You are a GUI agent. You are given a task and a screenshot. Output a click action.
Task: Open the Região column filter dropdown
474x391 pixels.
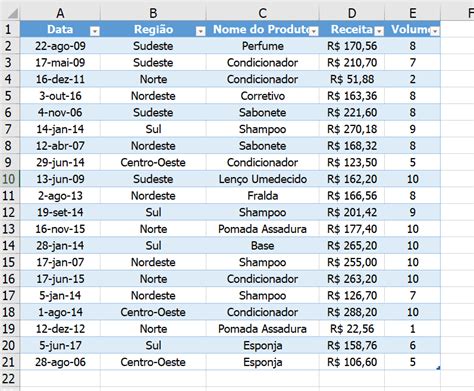click(x=201, y=31)
